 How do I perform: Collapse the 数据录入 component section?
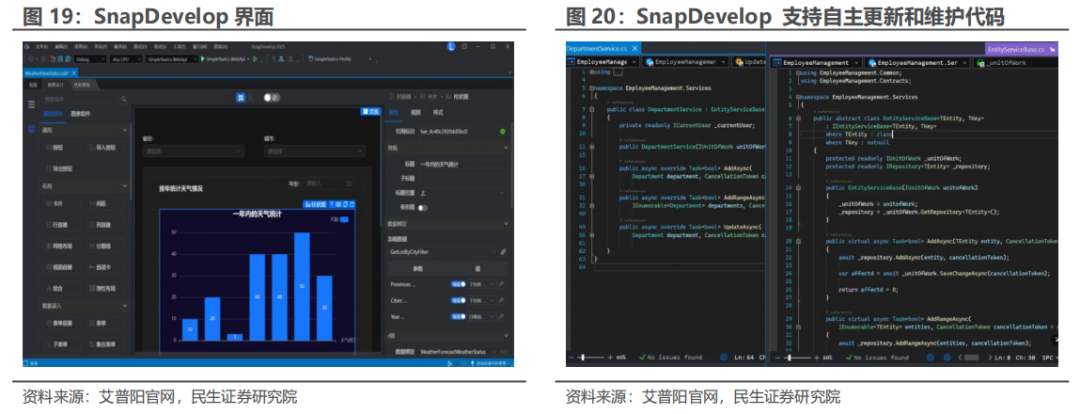point(125,305)
